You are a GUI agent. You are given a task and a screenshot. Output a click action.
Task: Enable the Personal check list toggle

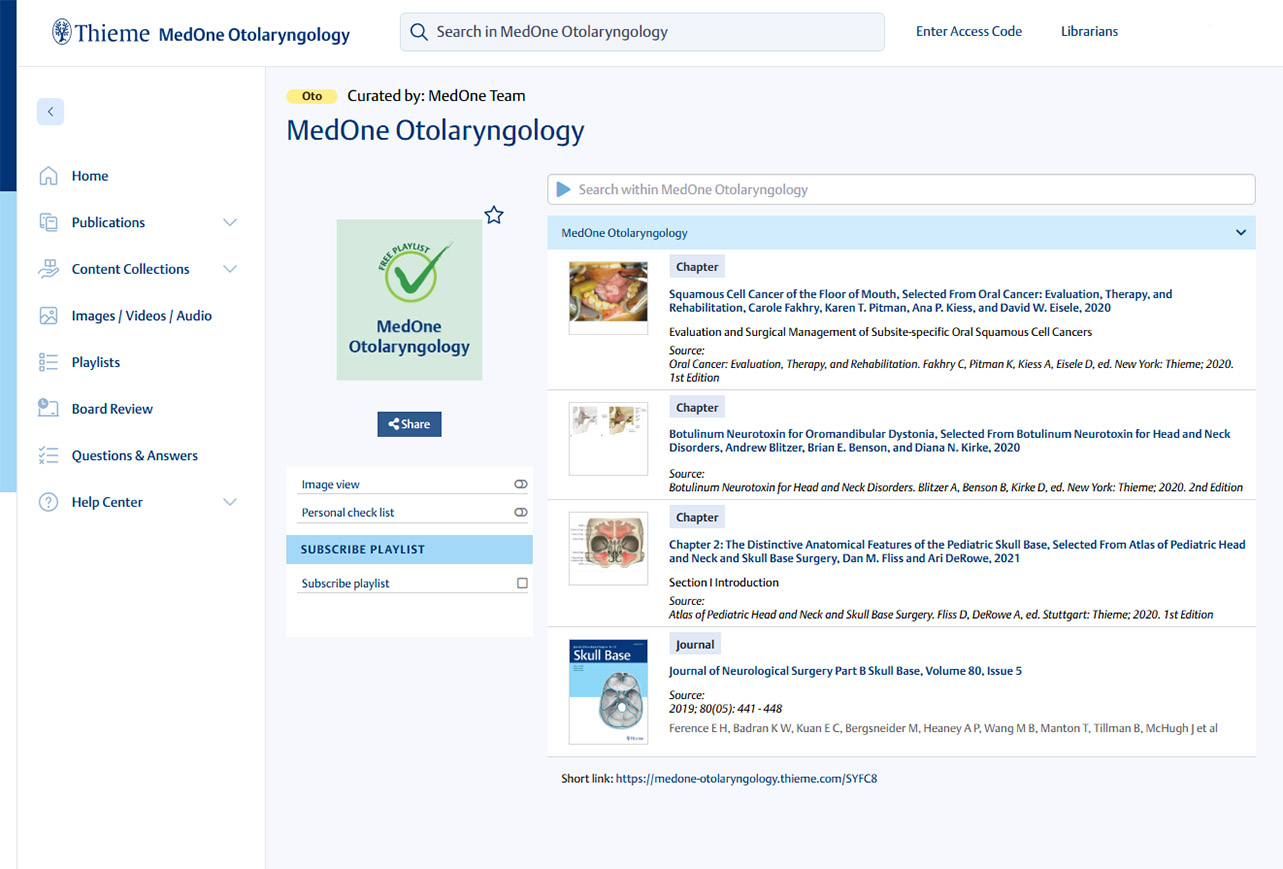point(520,512)
